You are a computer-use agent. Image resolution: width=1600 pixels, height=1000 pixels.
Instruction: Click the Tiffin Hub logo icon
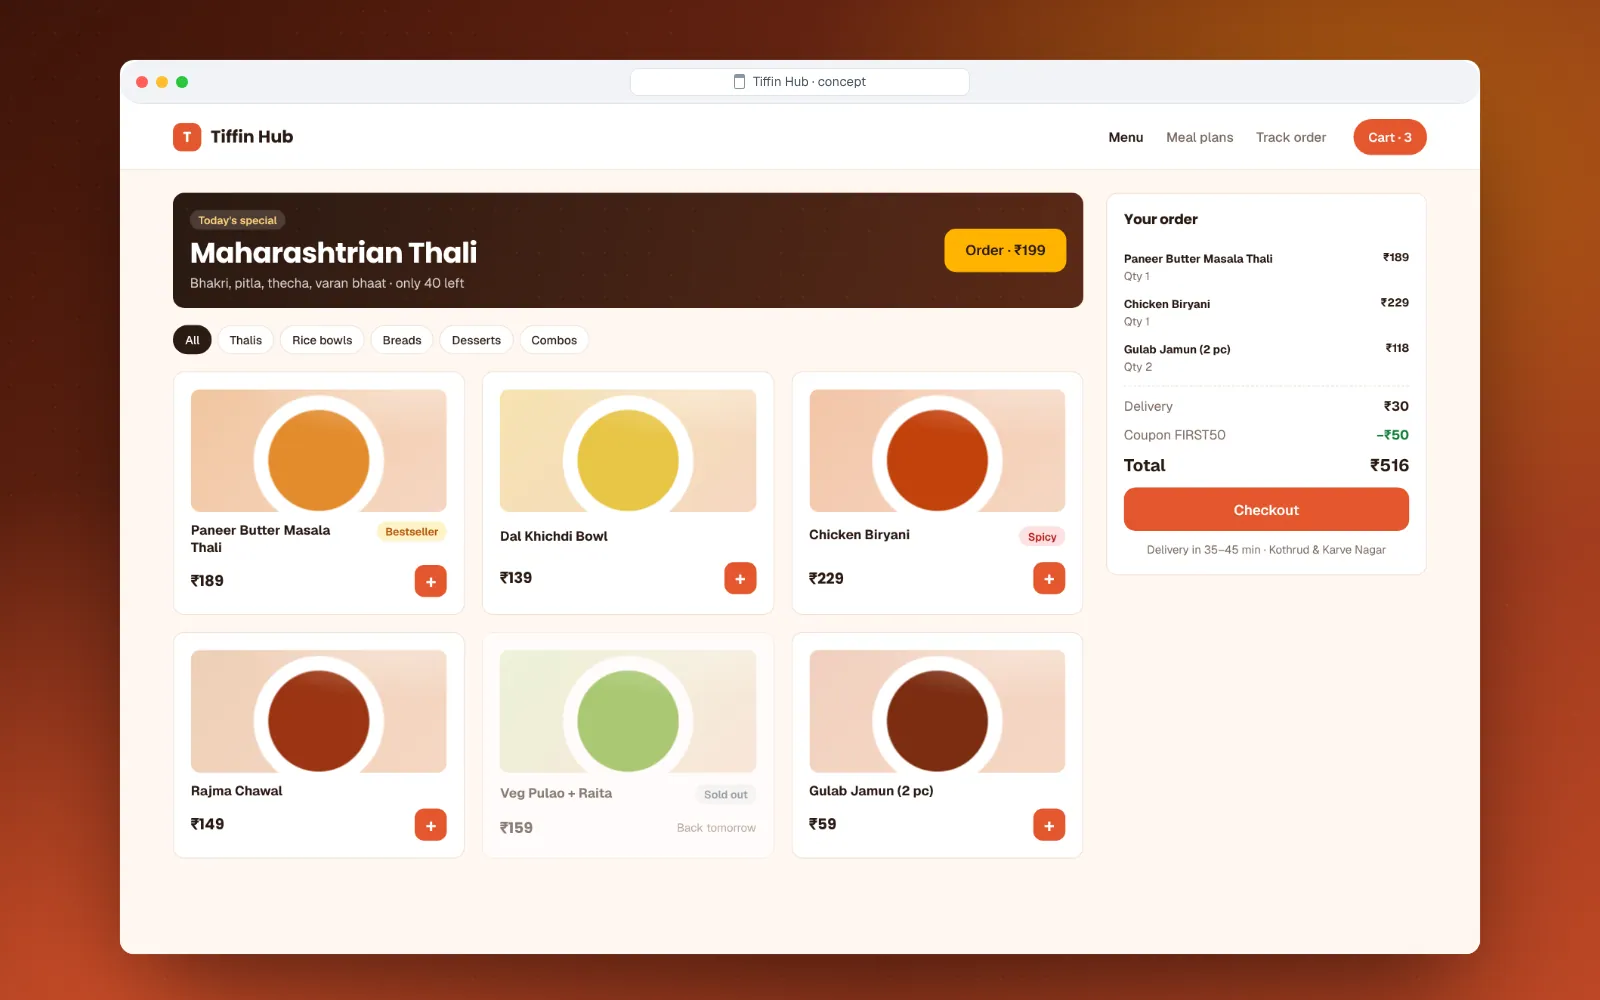(x=187, y=137)
